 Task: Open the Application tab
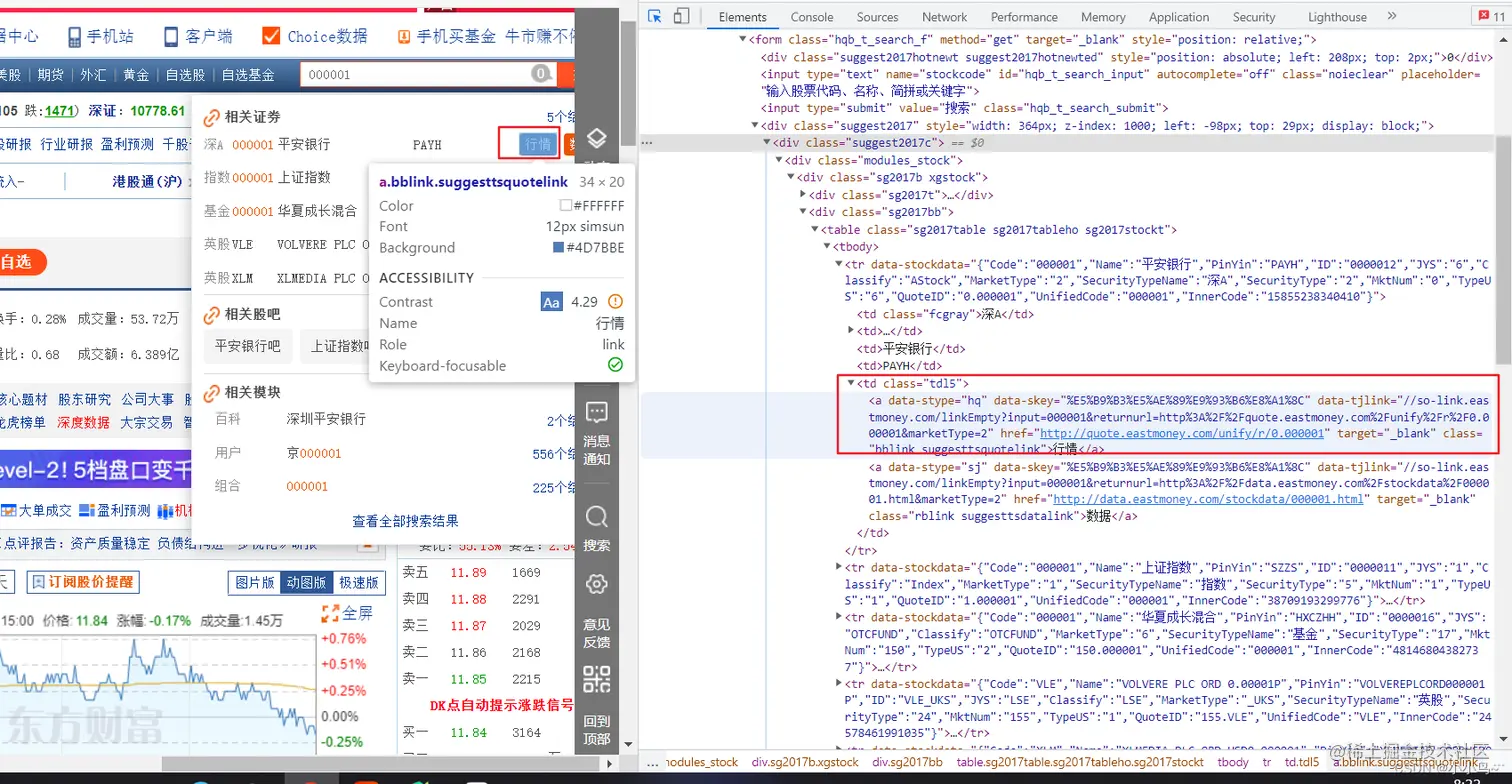(x=1179, y=17)
